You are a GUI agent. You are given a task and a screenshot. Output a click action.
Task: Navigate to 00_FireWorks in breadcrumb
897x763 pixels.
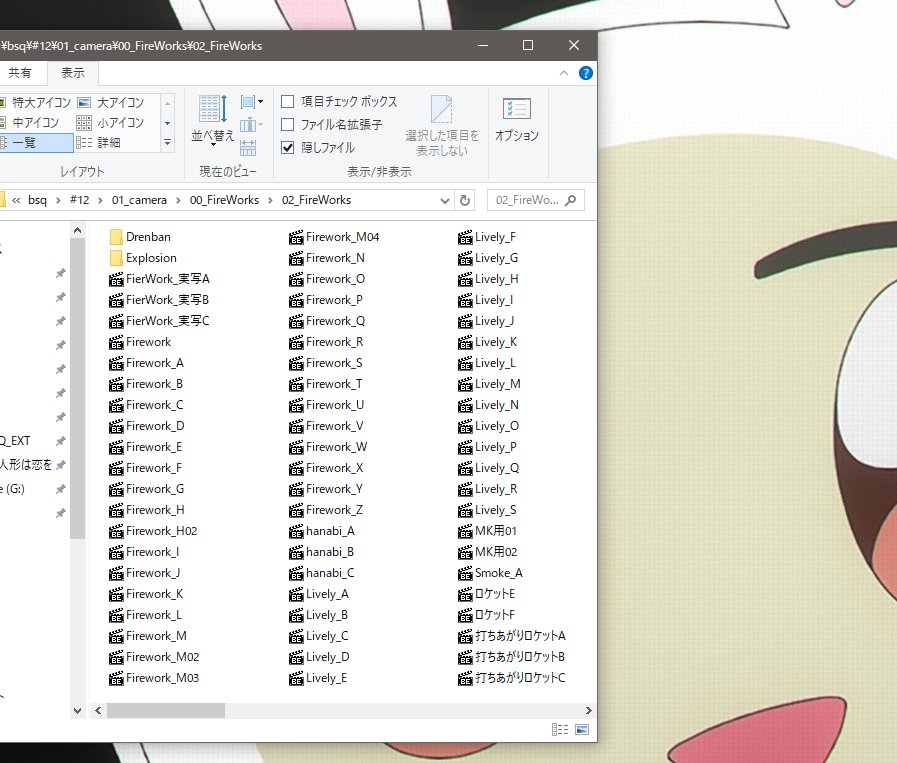click(224, 200)
